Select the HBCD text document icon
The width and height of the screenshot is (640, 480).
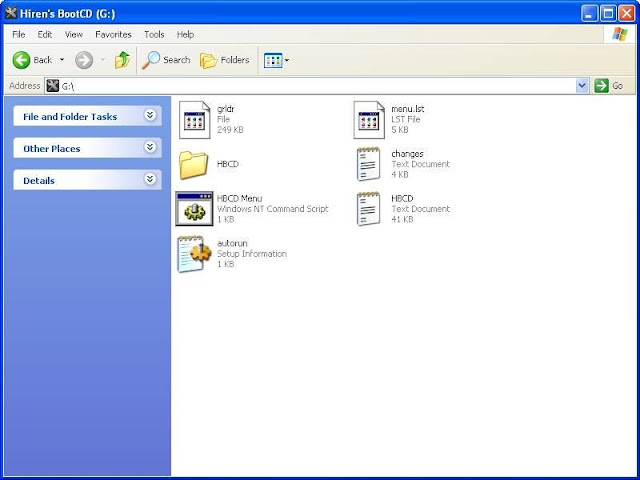[368, 209]
